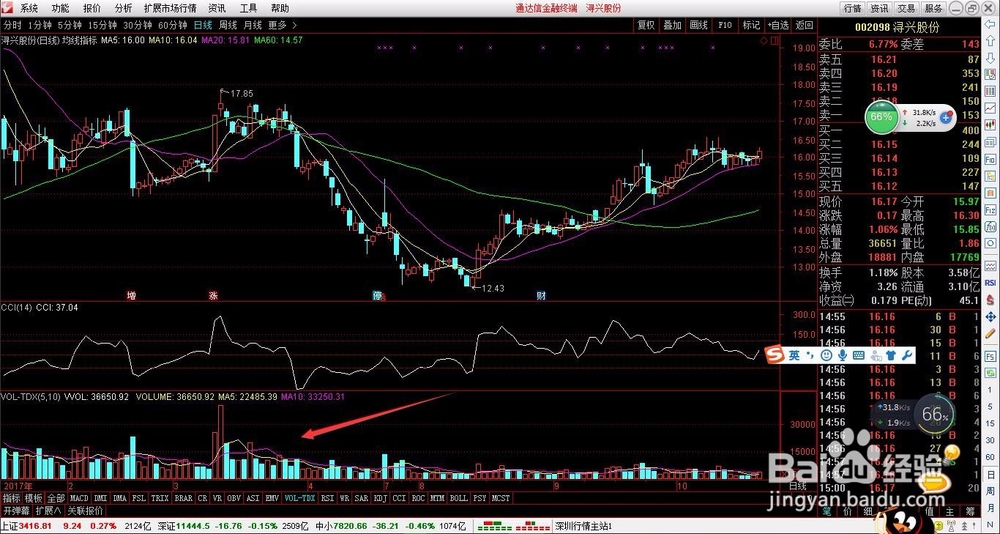The image size is (1000, 534).
Task: Expand the 扩展∧ panel
Action: (x=48, y=511)
